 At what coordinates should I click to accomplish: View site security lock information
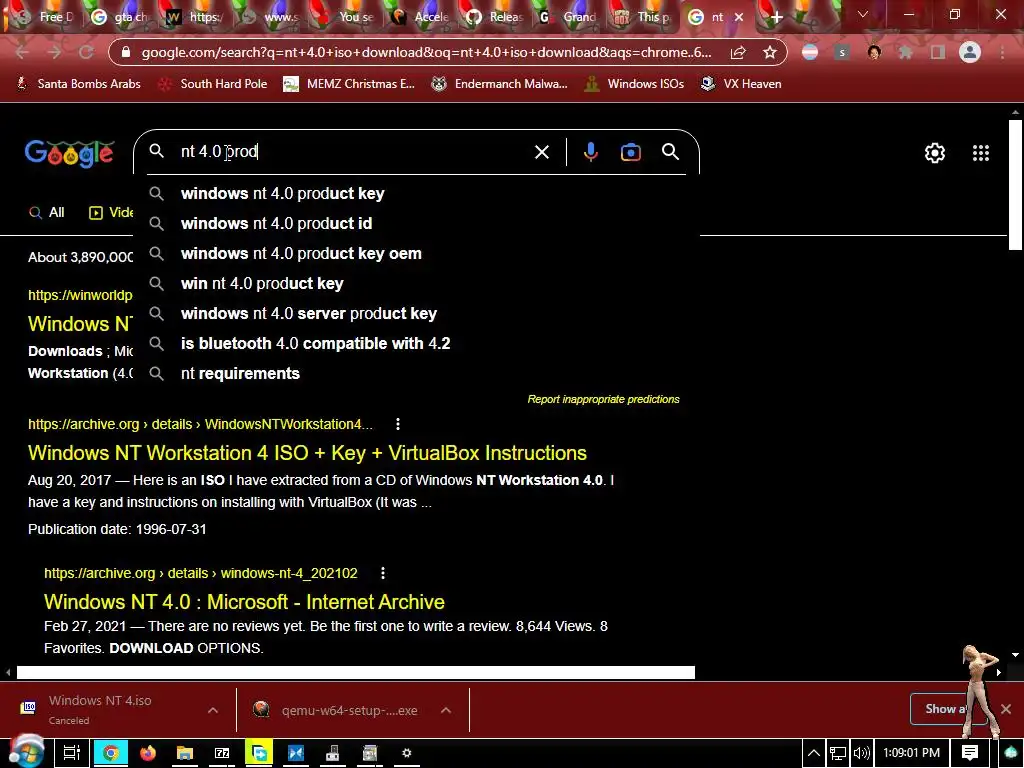pos(127,52)
